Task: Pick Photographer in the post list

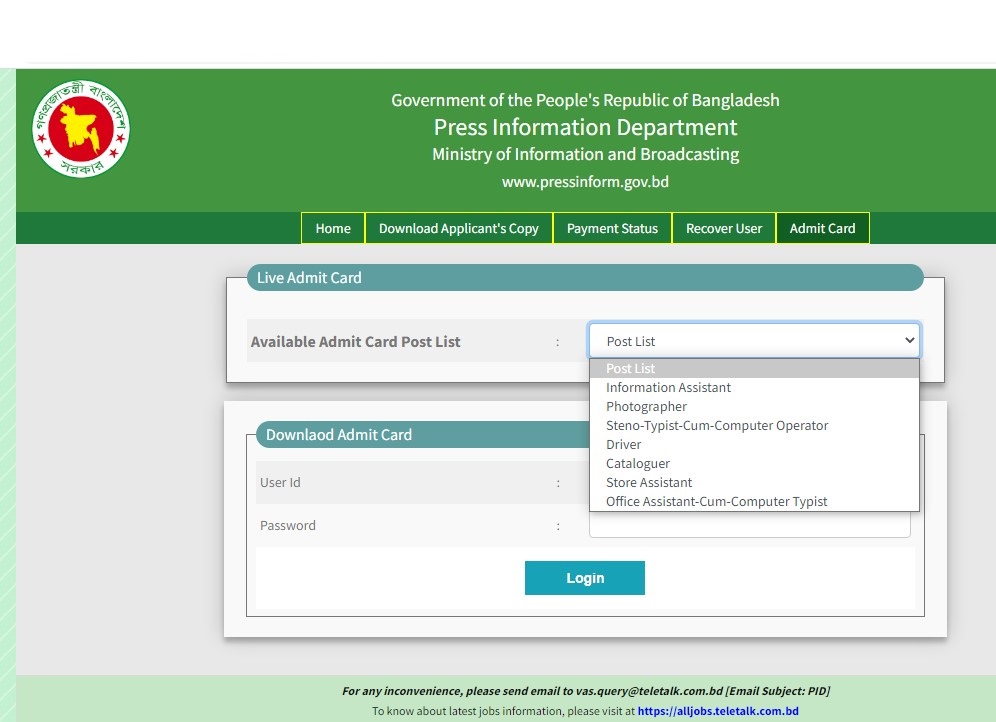Action: pyautogui.click(x=646, y=407)
